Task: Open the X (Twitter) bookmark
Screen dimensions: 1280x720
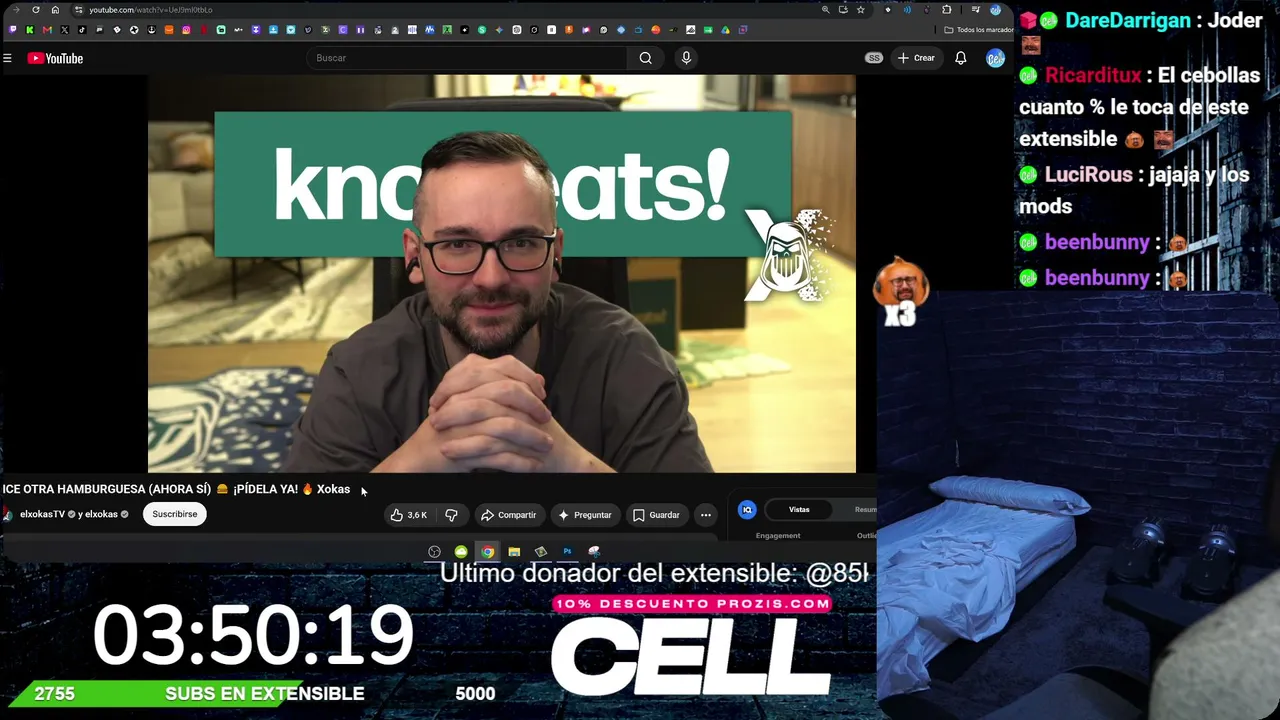Action: (x=65, y=30)
